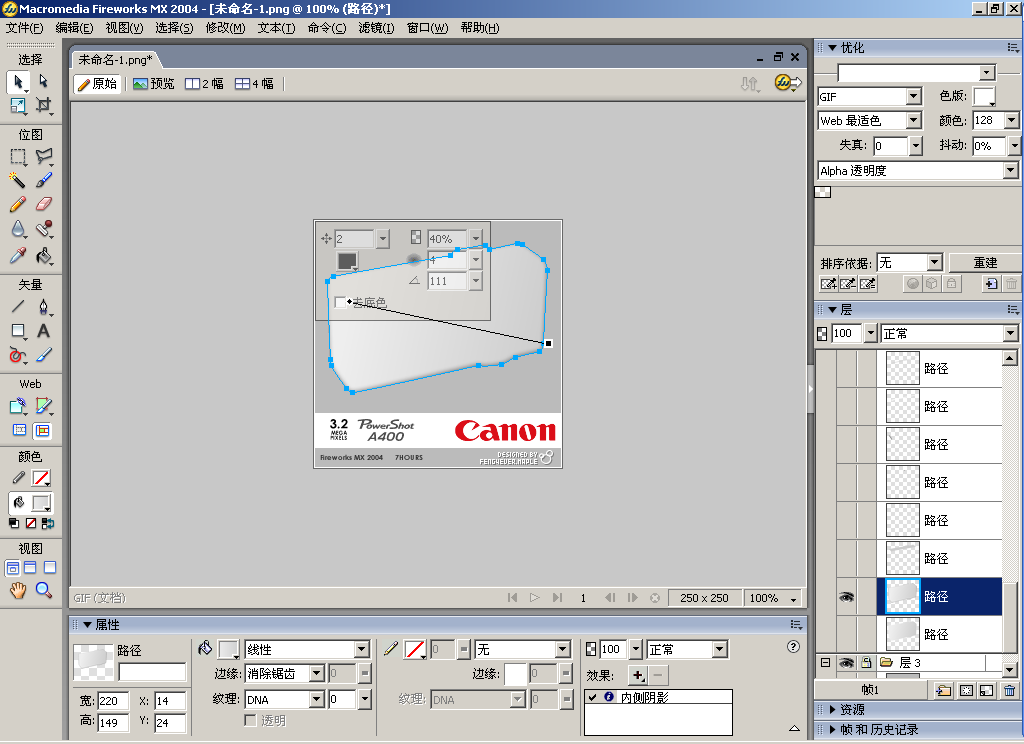Image resolution: width=1024 pixels, height=744 pixels.
Task: Pick the Slice tool
Action: click(x=43, y=406)
